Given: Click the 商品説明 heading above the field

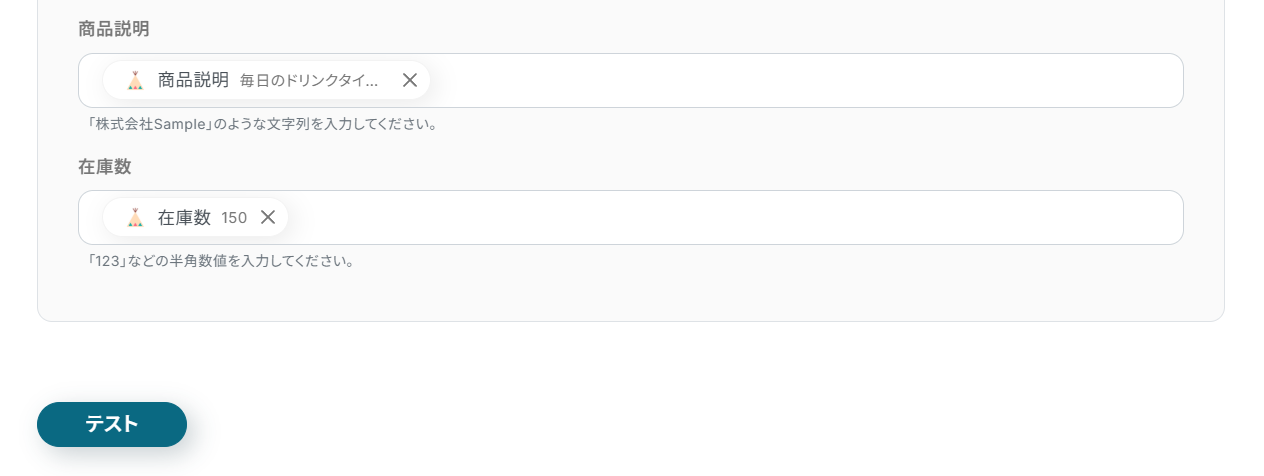Looking at the screenshot, I should tap(114, 29).
